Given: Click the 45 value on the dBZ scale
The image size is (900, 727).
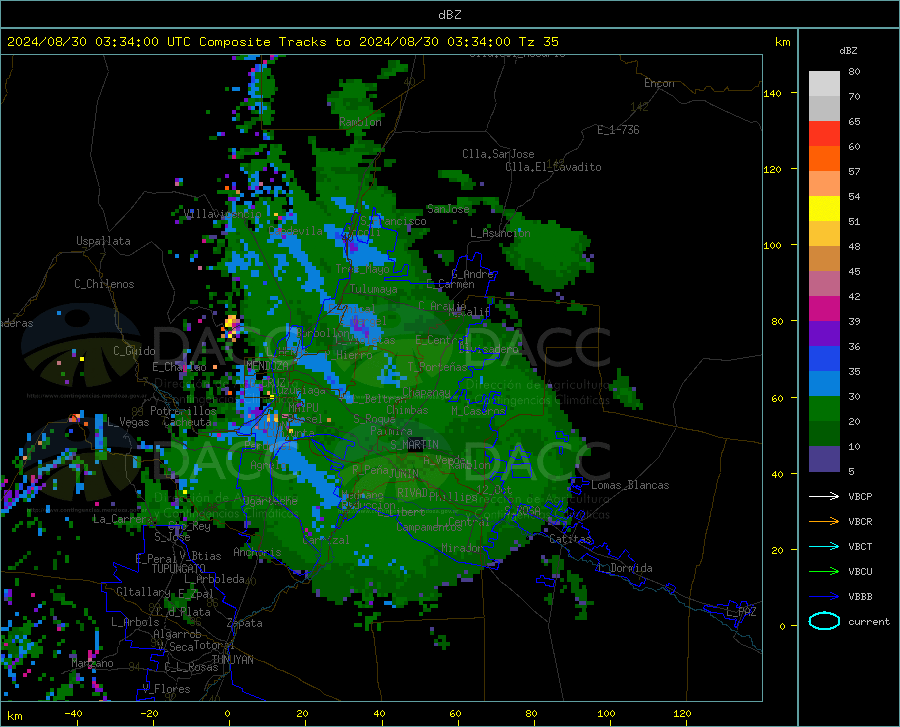Looking at the screenshot, I should pyautogui.click(x=854, y=271).
